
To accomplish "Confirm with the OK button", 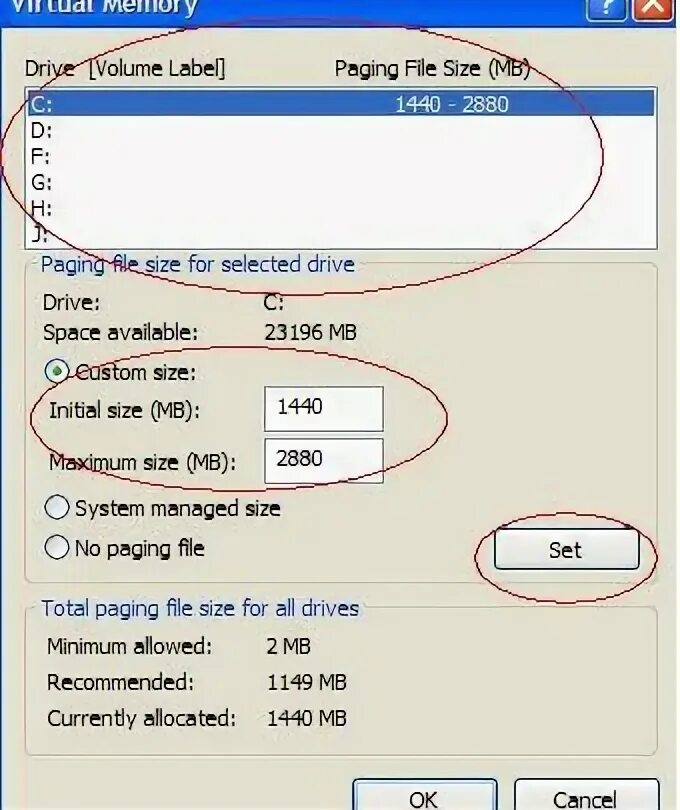I will point(425,796).
